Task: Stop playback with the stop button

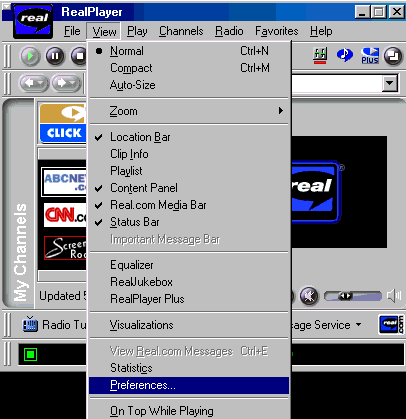Action: 79,56
